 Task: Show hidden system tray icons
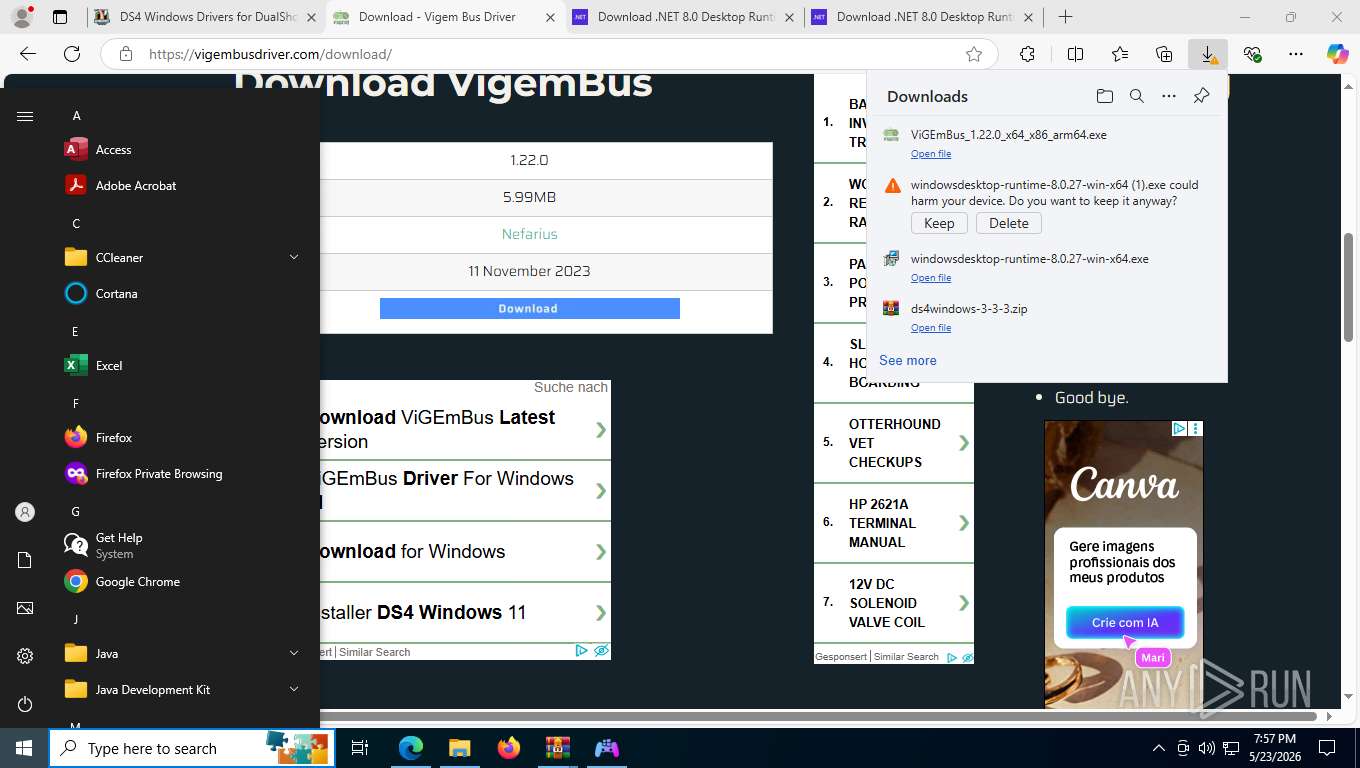[x=1159, y=748]
